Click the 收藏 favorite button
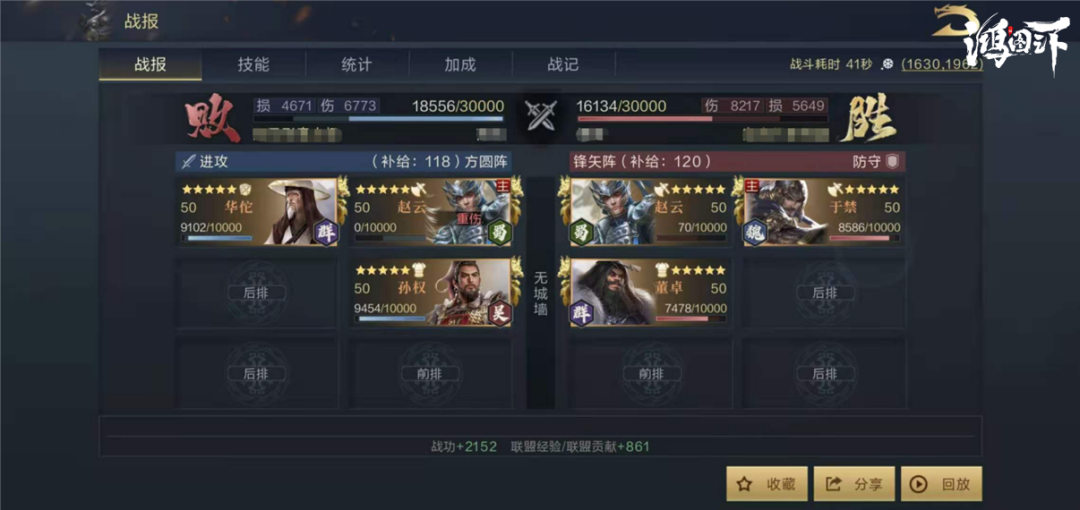The image size is (1080, 510). (x=767, y=484)
